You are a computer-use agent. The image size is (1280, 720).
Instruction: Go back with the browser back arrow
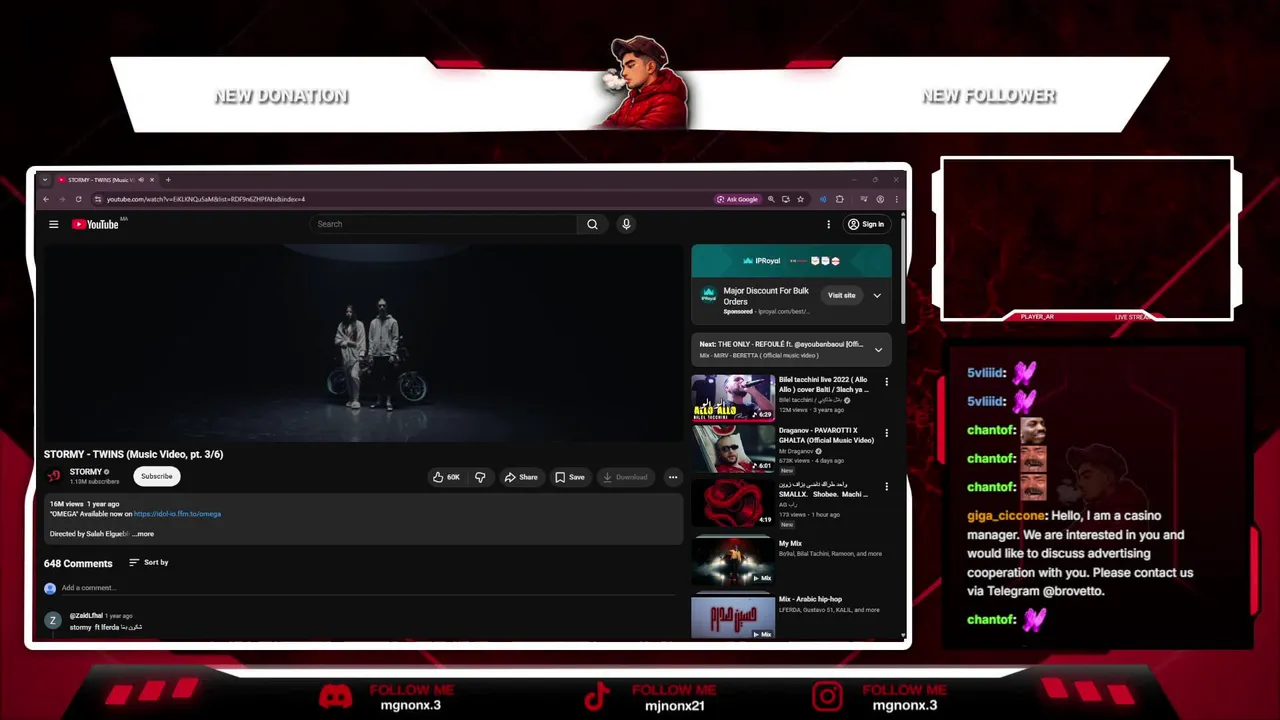click(x=45, y=199)
